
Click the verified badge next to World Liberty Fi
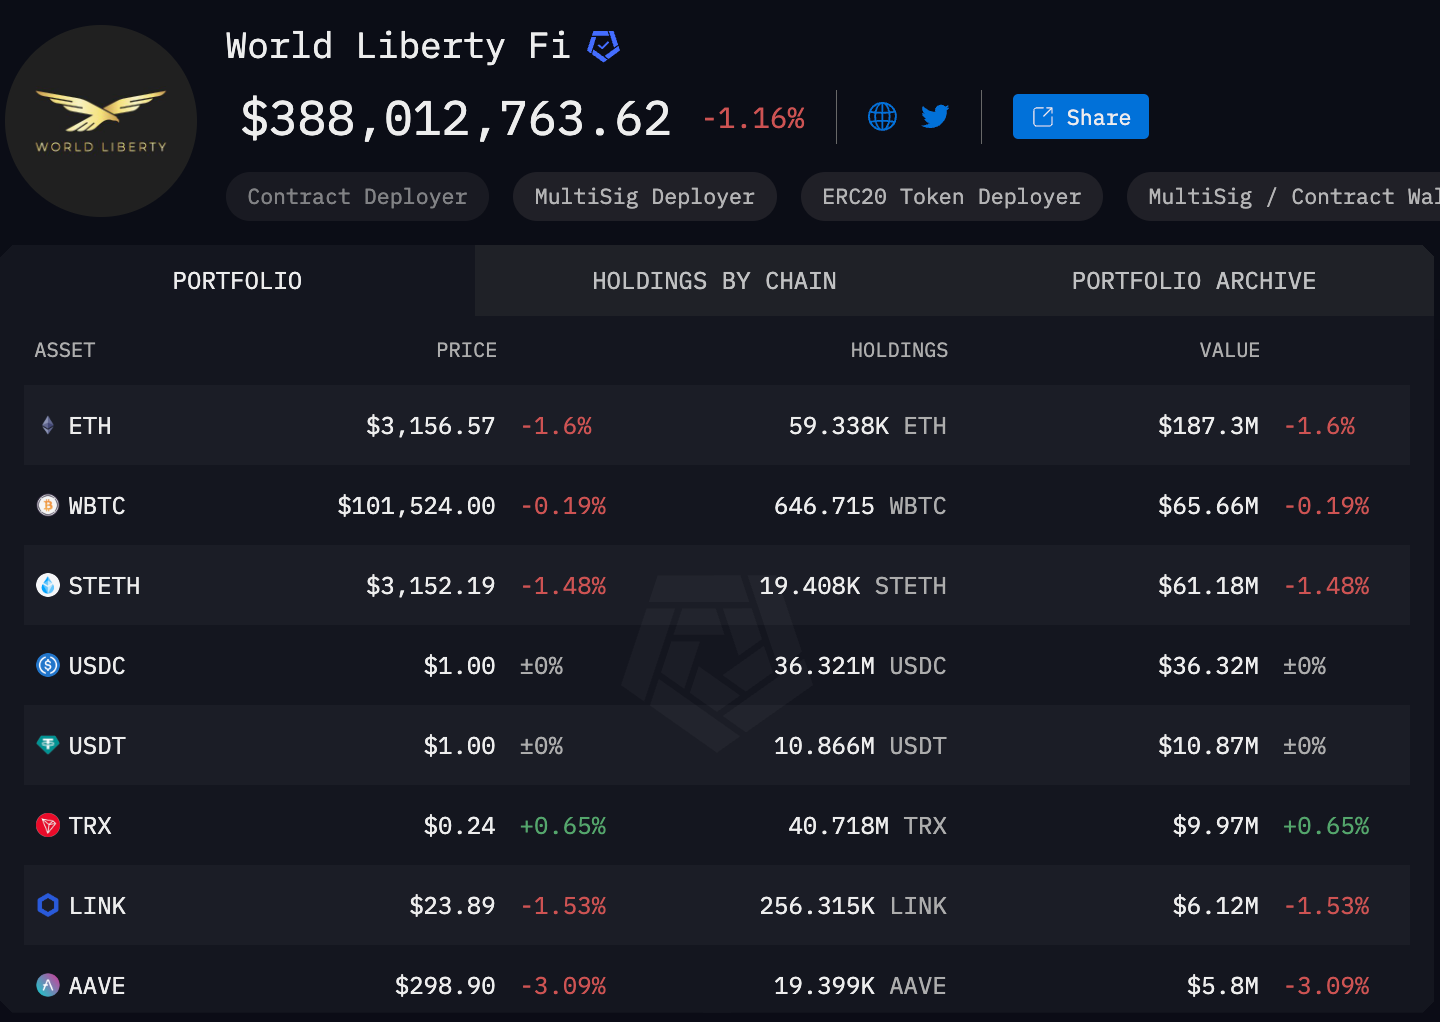(x=603, y=46)
